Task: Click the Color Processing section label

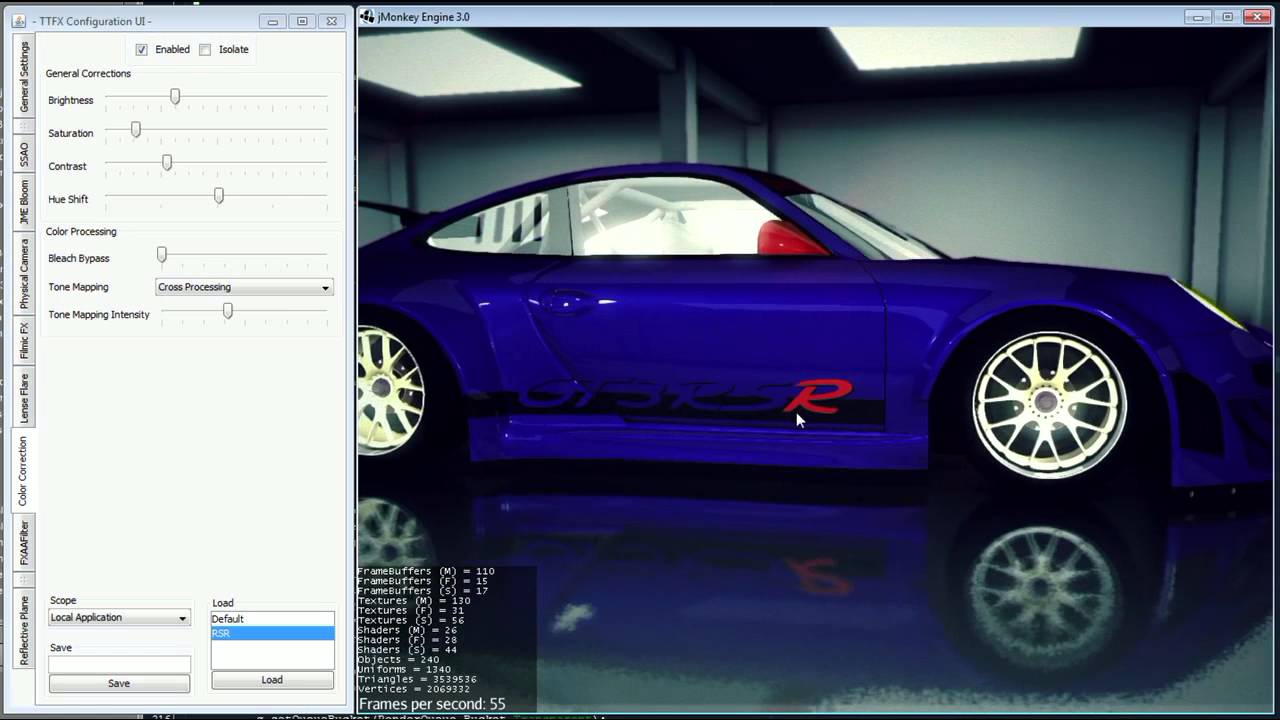Action: (81, 231)
